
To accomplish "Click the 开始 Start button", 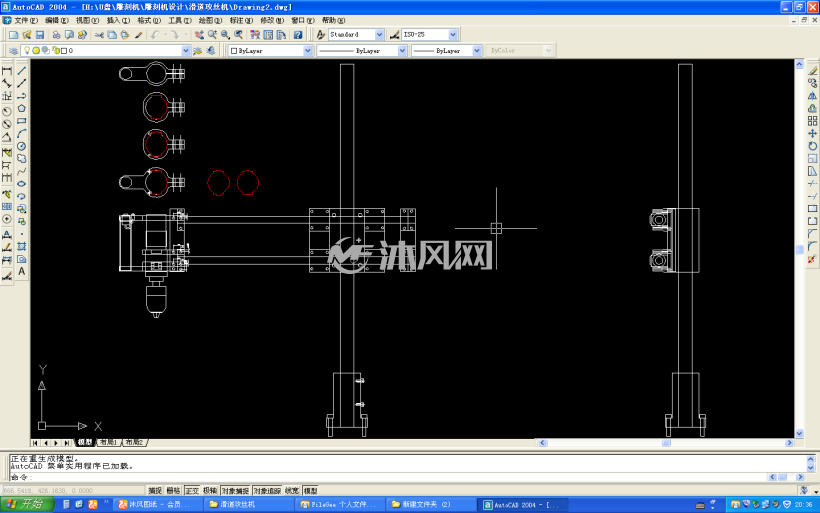I will (x=27, y=504).
